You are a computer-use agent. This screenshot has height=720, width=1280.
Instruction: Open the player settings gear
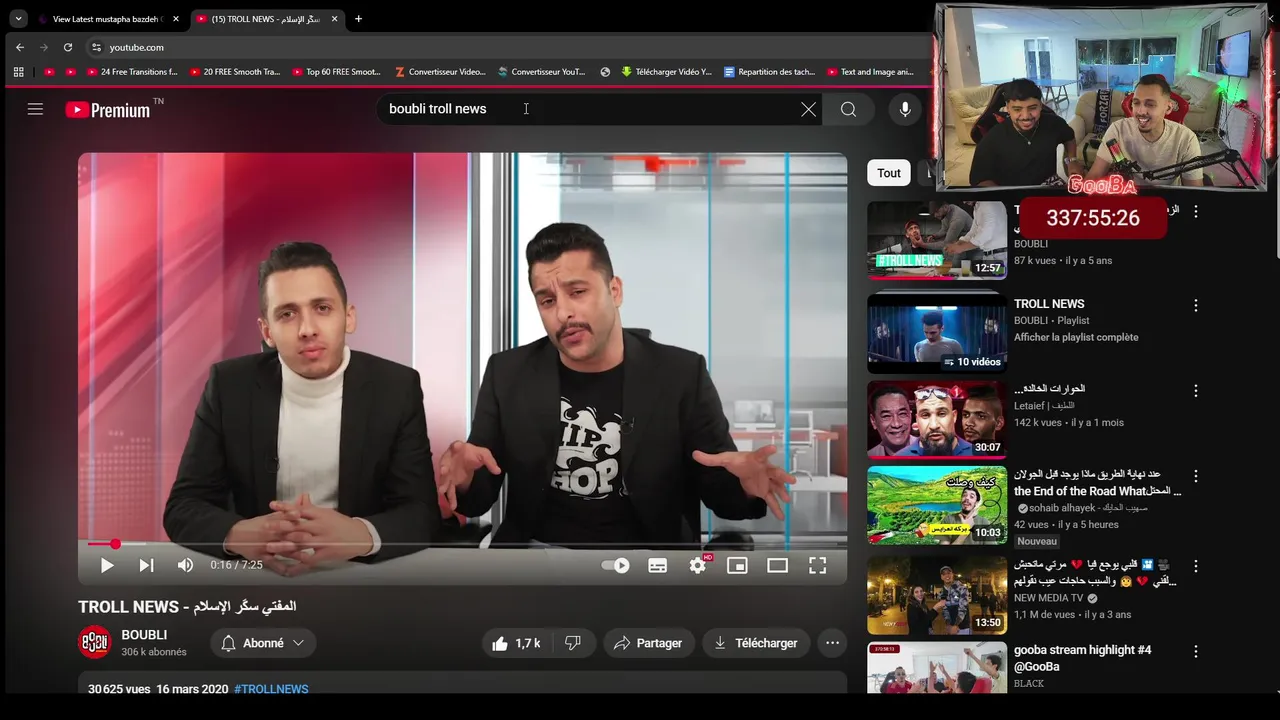click(x=698, y=565)
